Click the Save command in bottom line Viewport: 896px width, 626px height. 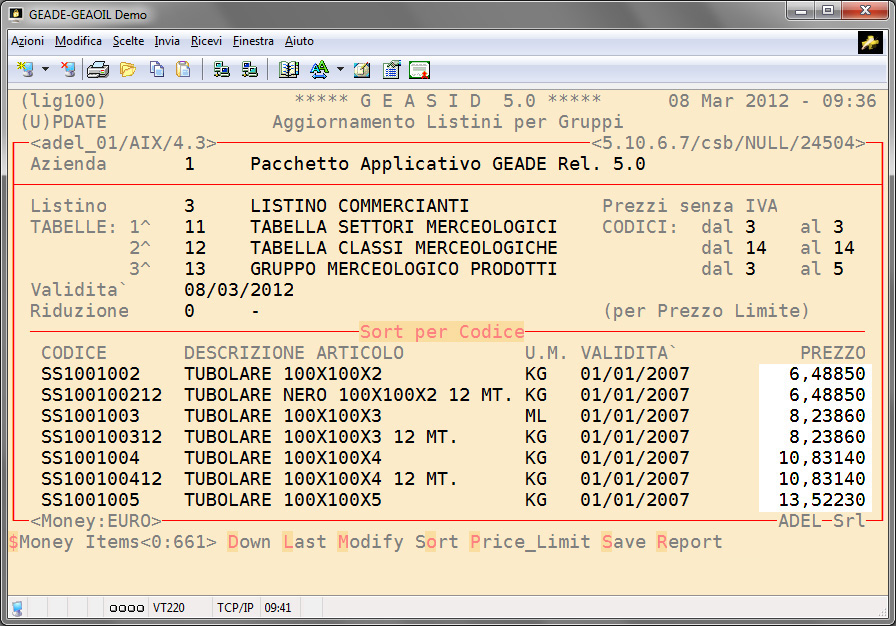tap(623, 542)
